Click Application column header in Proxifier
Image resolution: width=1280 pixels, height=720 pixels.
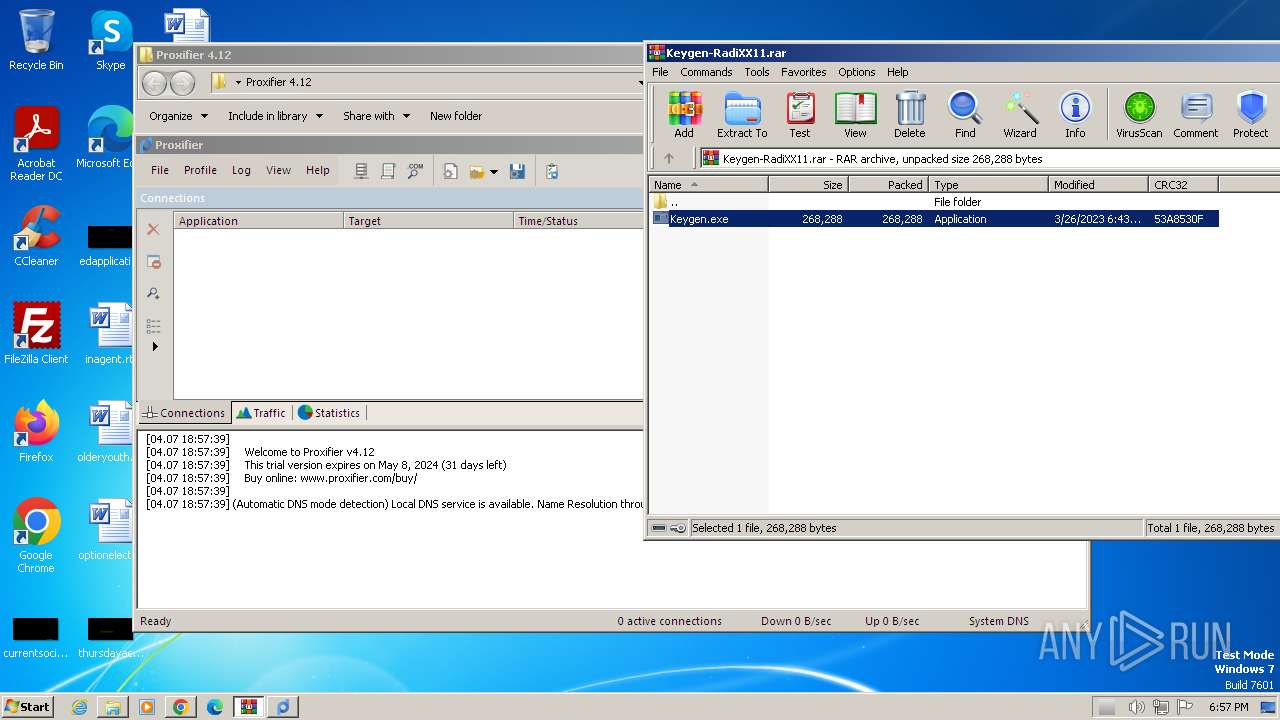pos(258,221)
